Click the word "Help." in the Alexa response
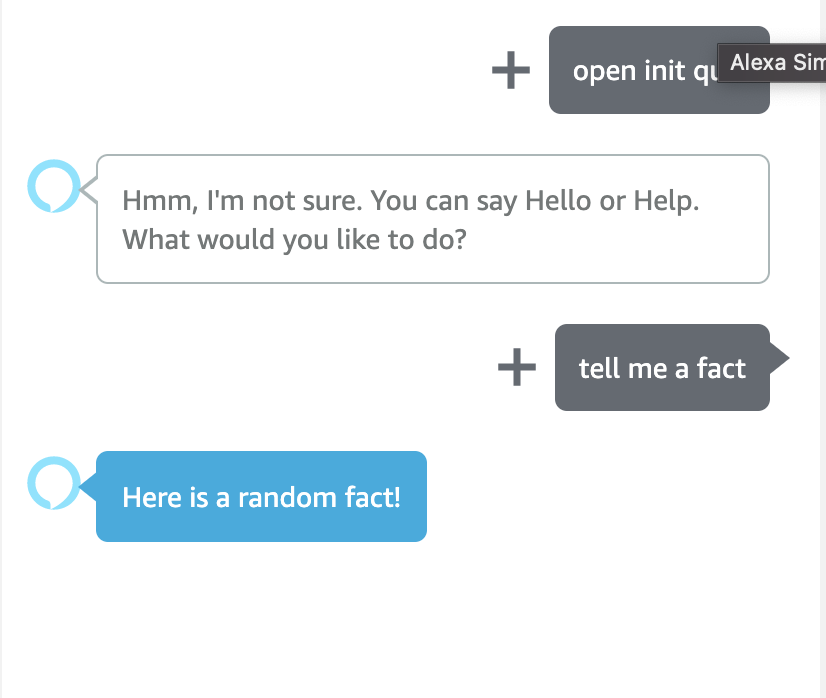This screenshot has width=826, height=698. (666, 201)
